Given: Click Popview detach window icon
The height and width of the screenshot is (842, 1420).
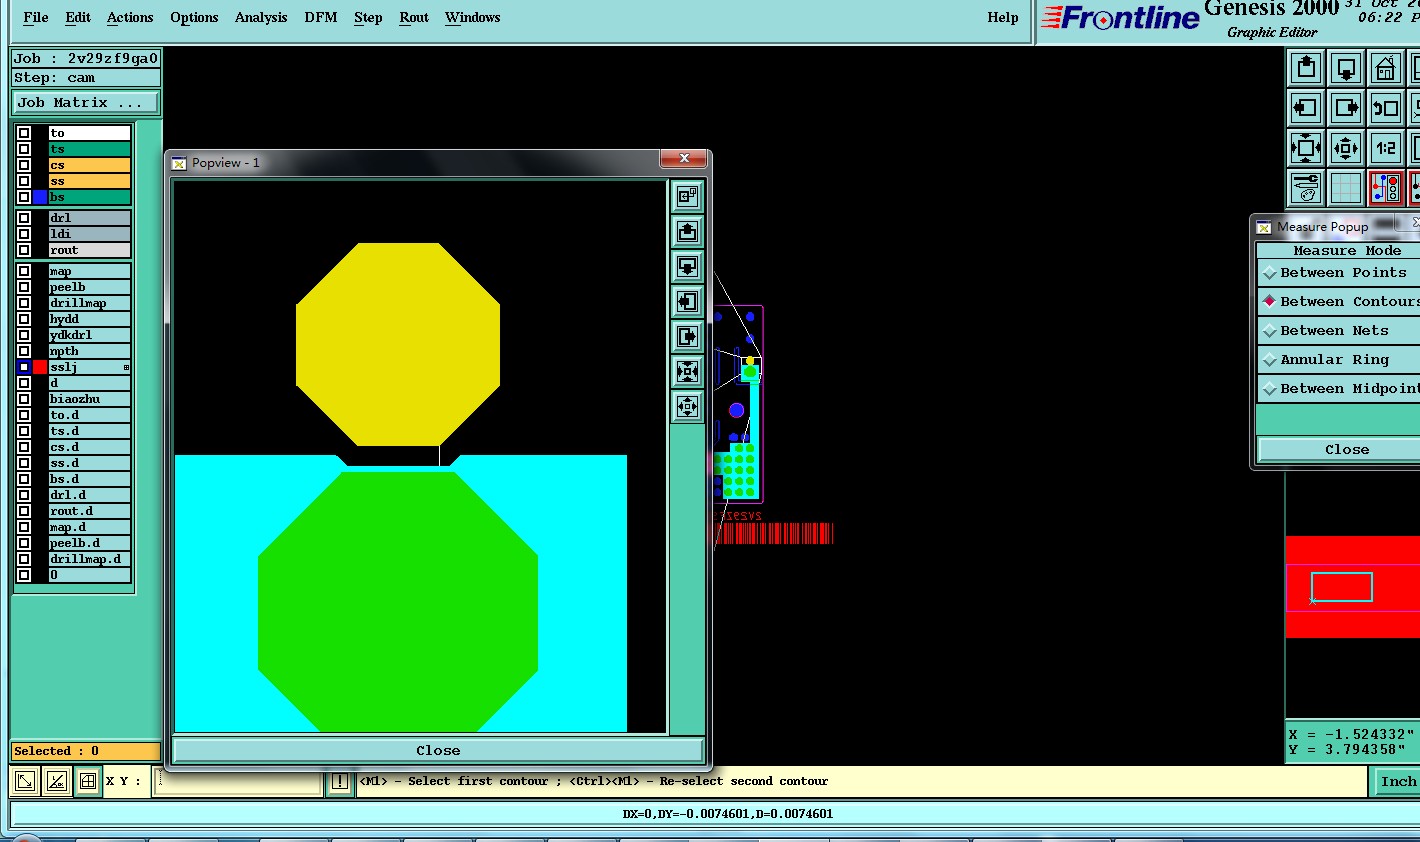Looking at the screenshot, I should tap(687, 196).
